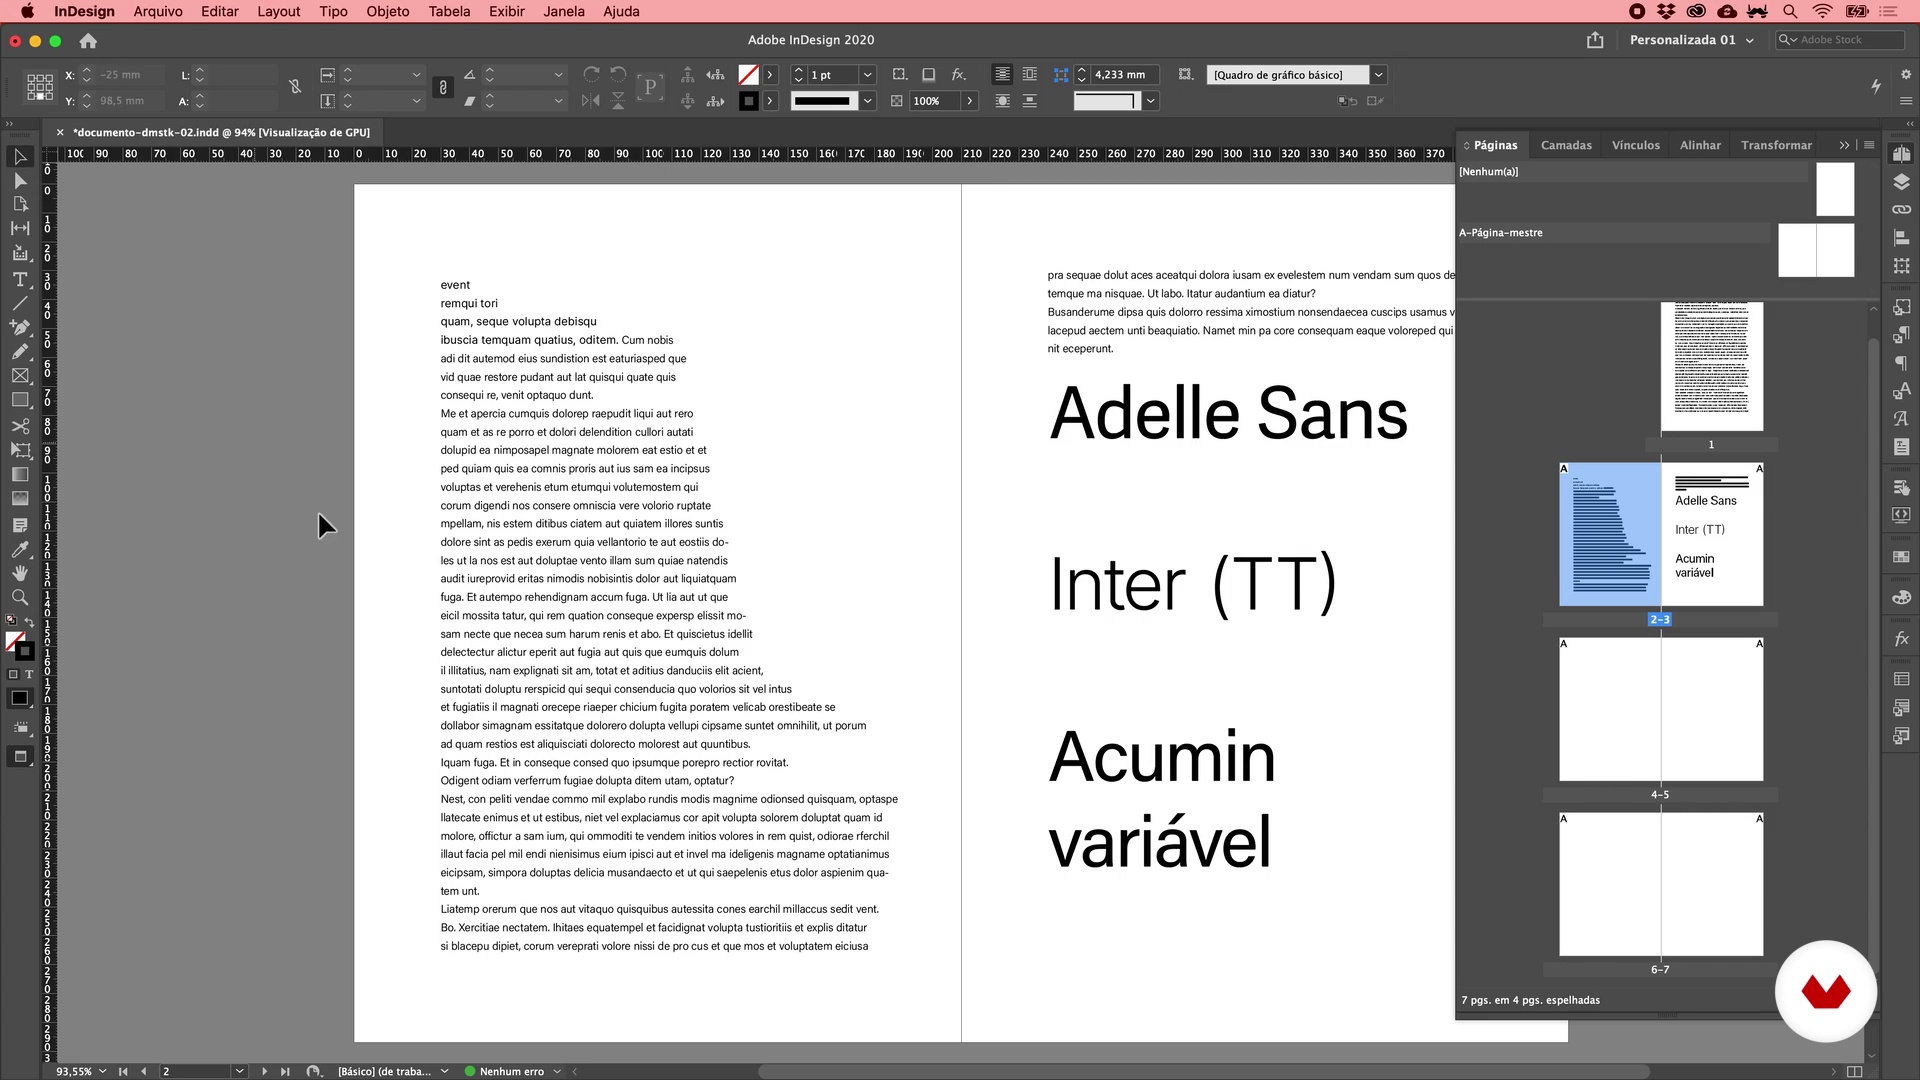Click the opacity 100% input field
The width and height of the screenshot is (1920, 1080).
[x=934, y=101]
